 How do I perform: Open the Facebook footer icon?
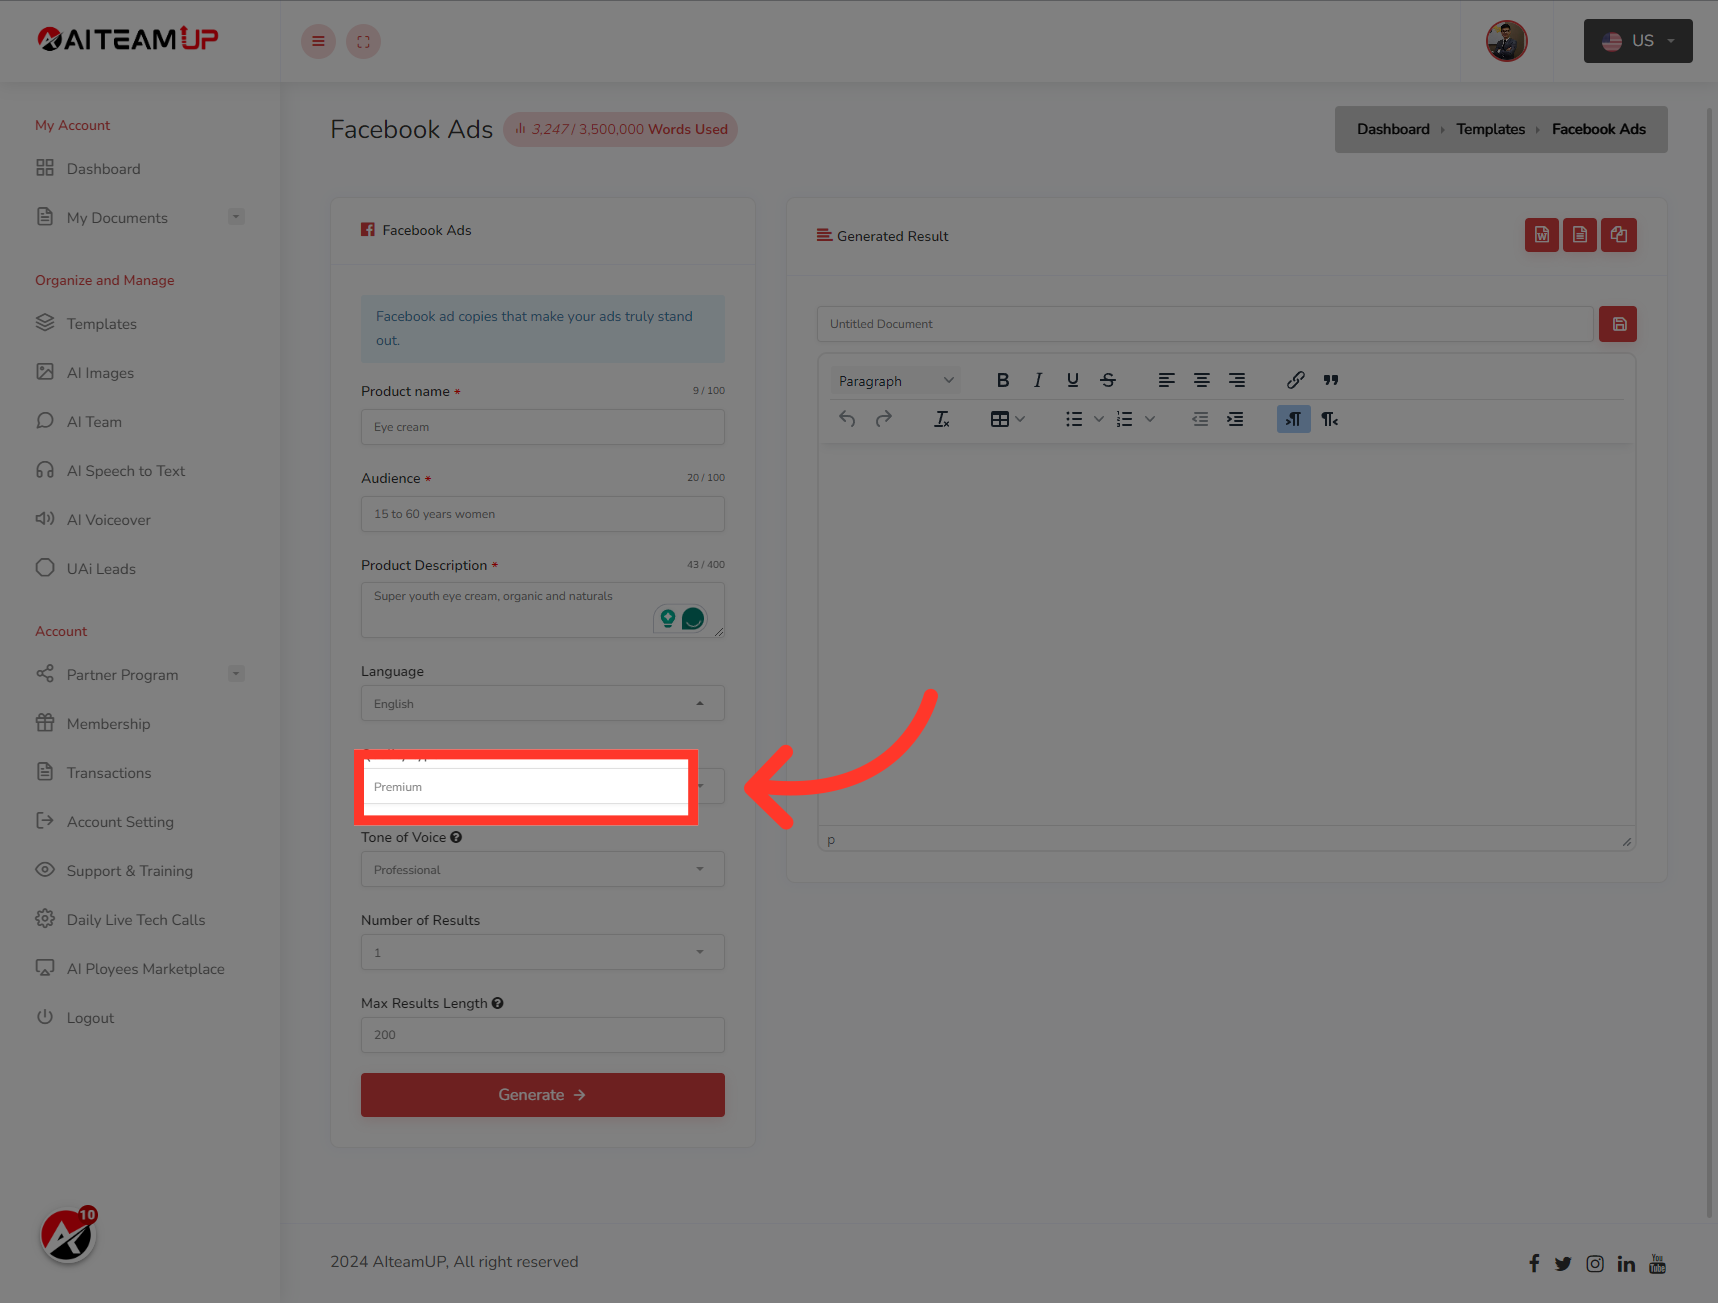(1533, 1263)
